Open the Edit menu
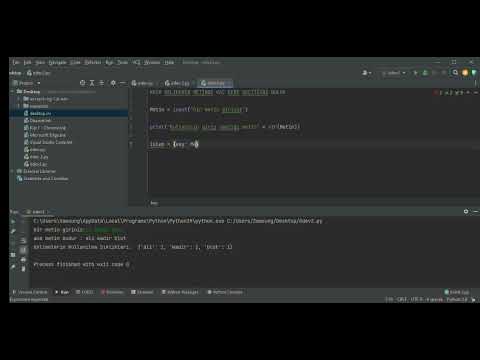Screen dimensions: 480x360 click(27, 62)
